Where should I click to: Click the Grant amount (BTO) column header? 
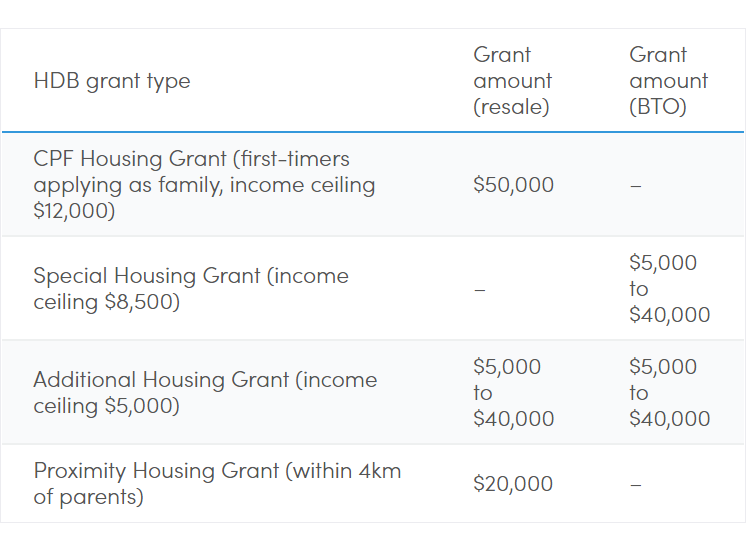tap(668, 81)
